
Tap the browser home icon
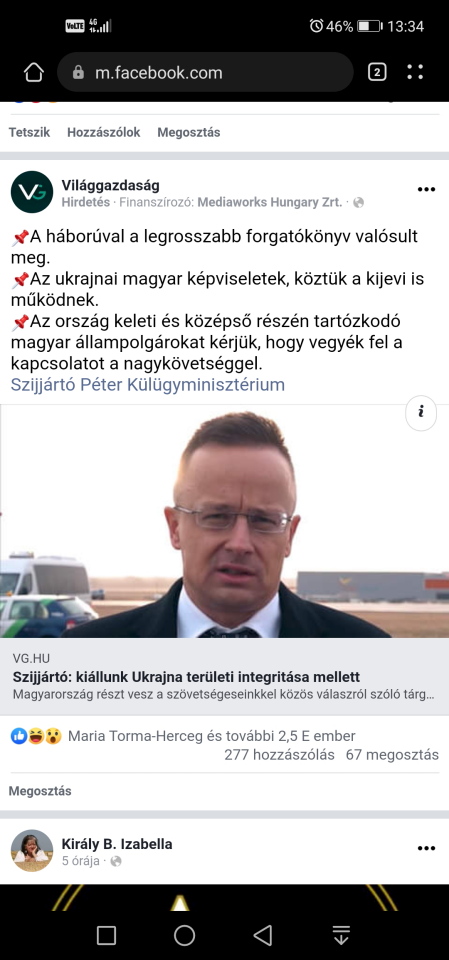click(x=34, y=73)
